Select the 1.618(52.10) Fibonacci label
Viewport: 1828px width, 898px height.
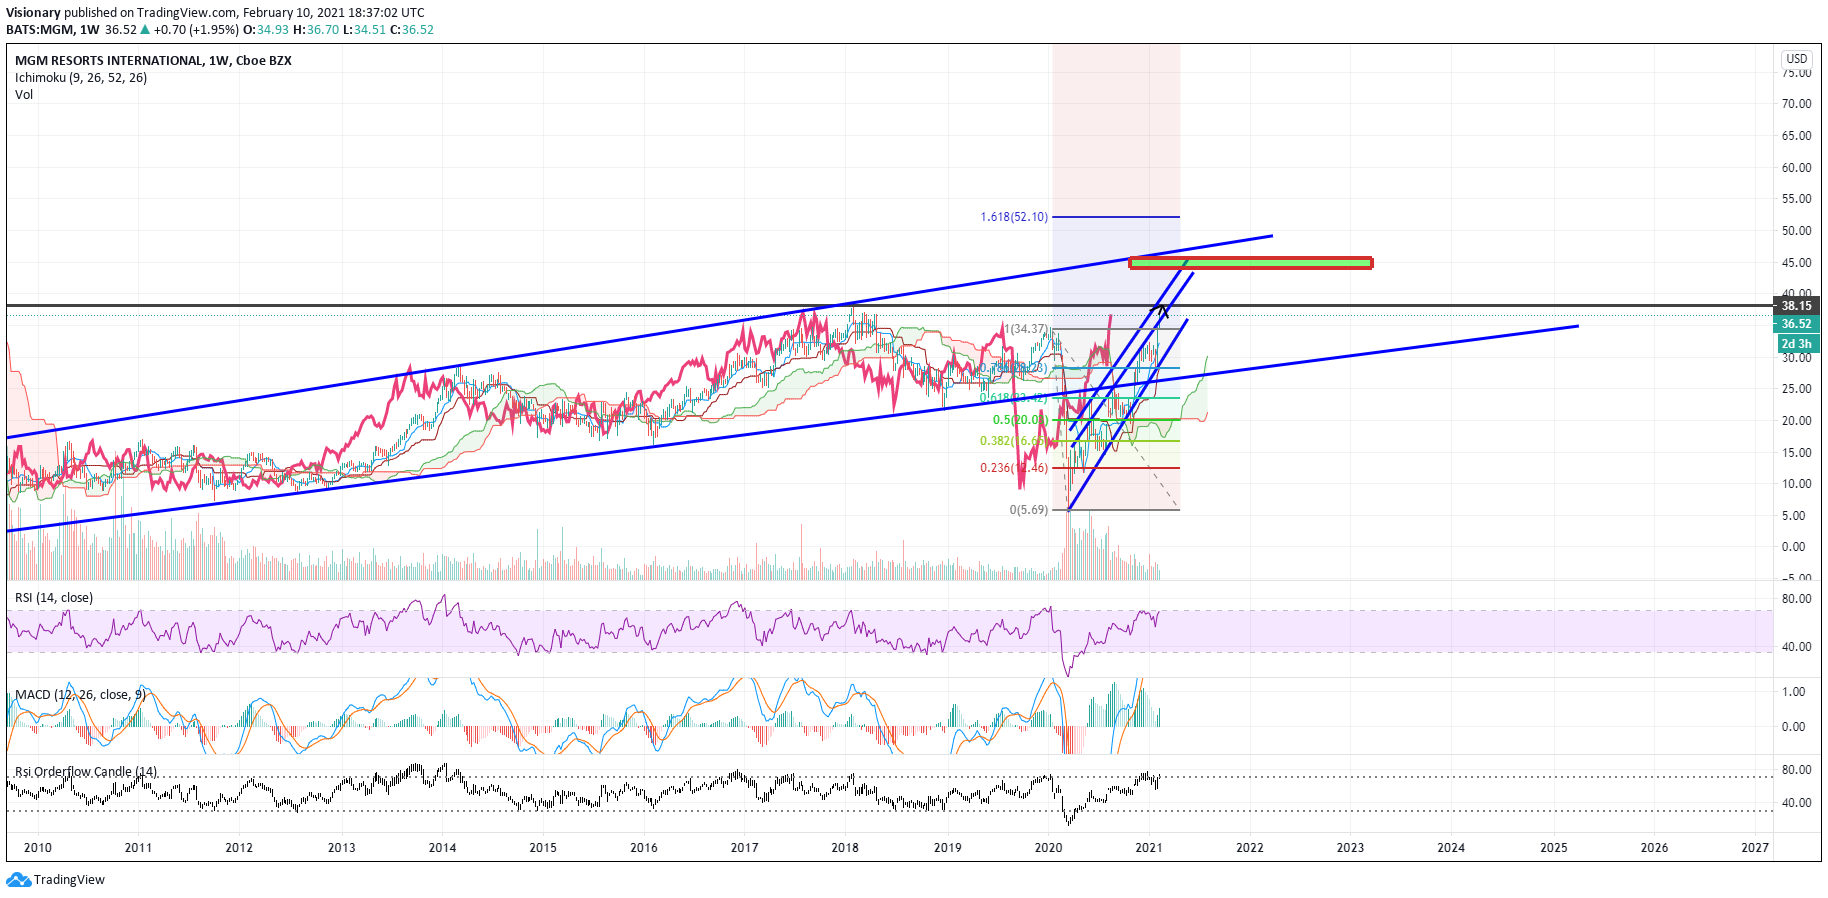1014,217
